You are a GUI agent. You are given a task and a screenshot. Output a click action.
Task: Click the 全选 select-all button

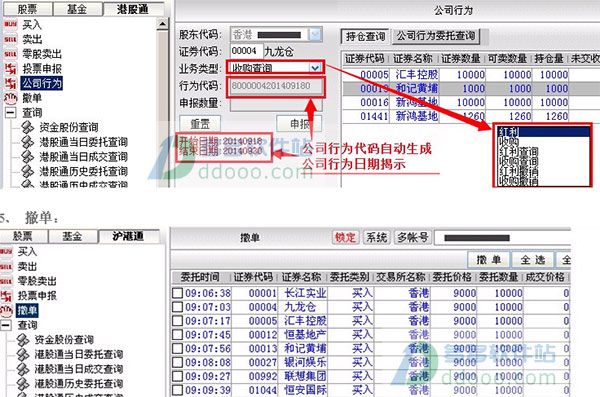[533, 260]
